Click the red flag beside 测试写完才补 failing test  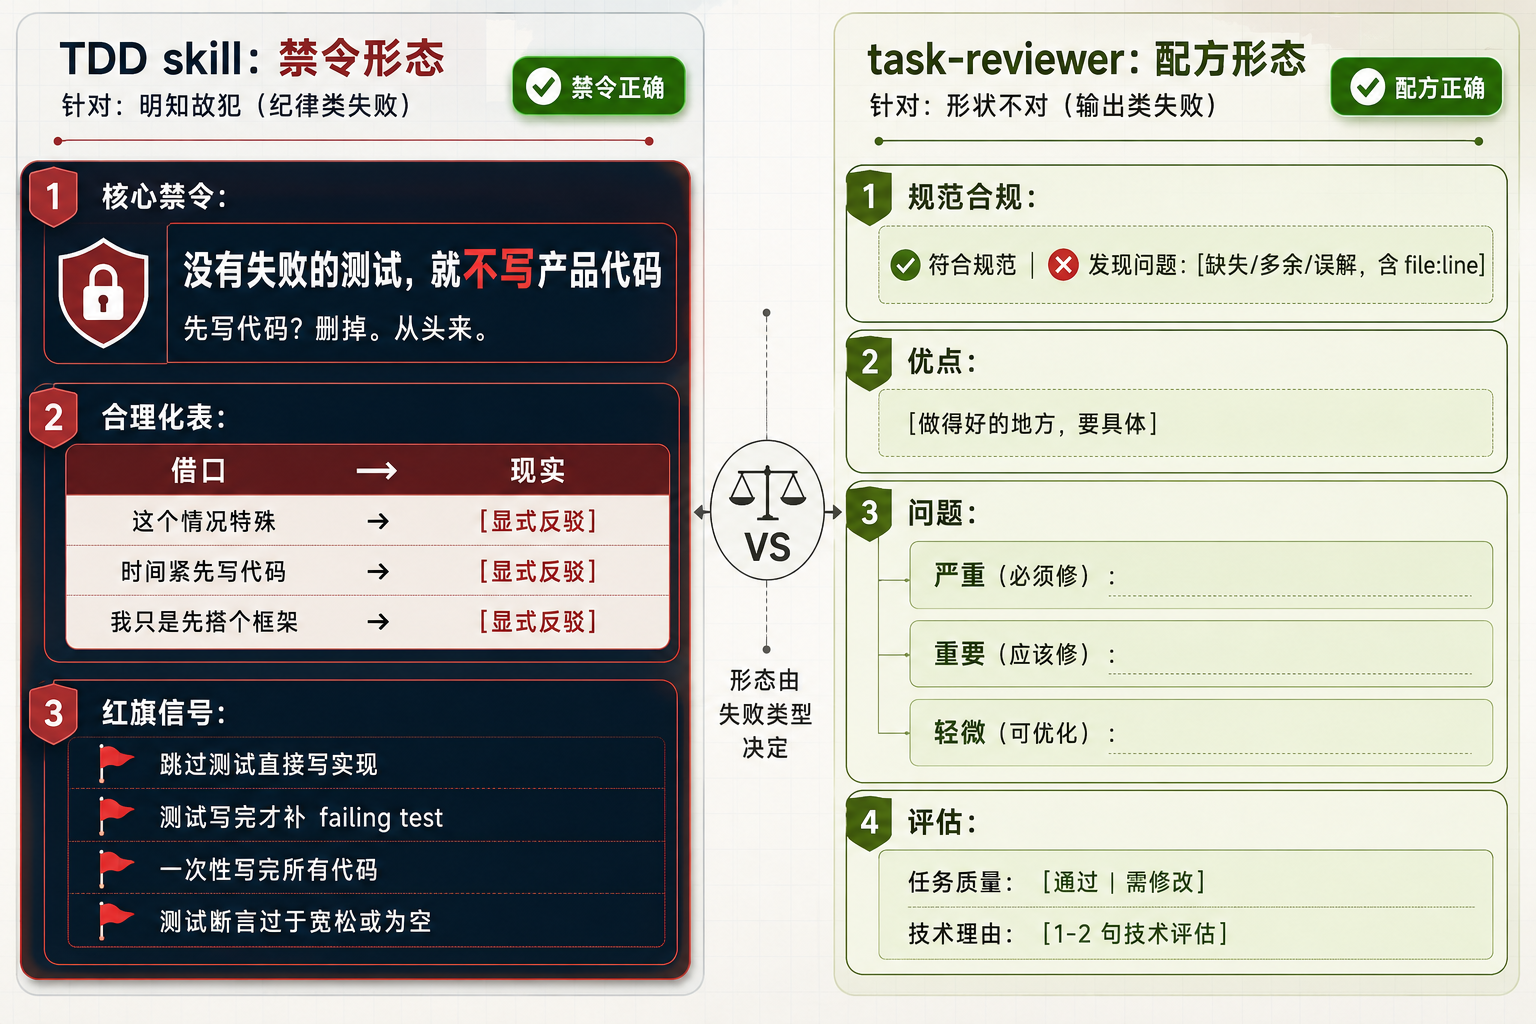[115, 816]
